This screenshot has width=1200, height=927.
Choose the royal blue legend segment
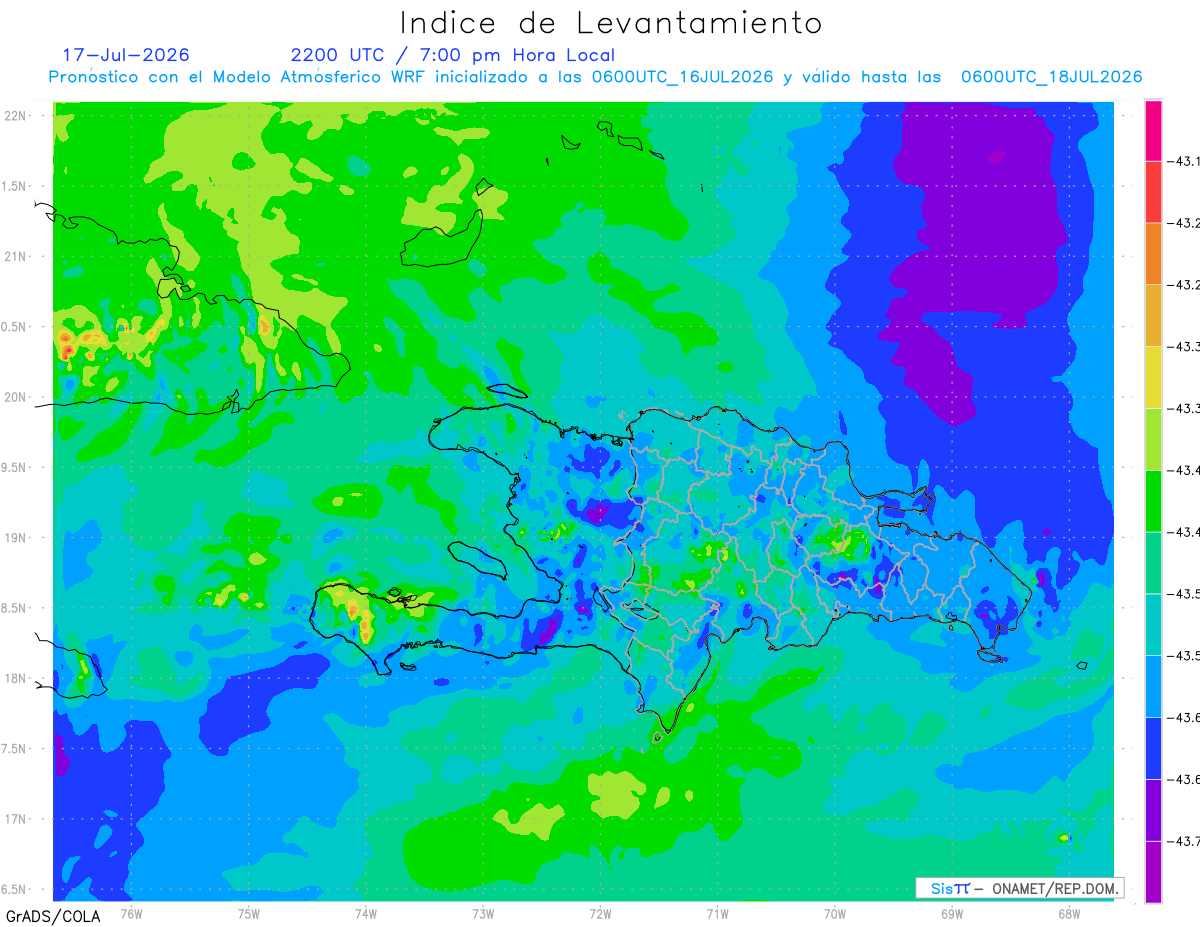[1153, 748]
